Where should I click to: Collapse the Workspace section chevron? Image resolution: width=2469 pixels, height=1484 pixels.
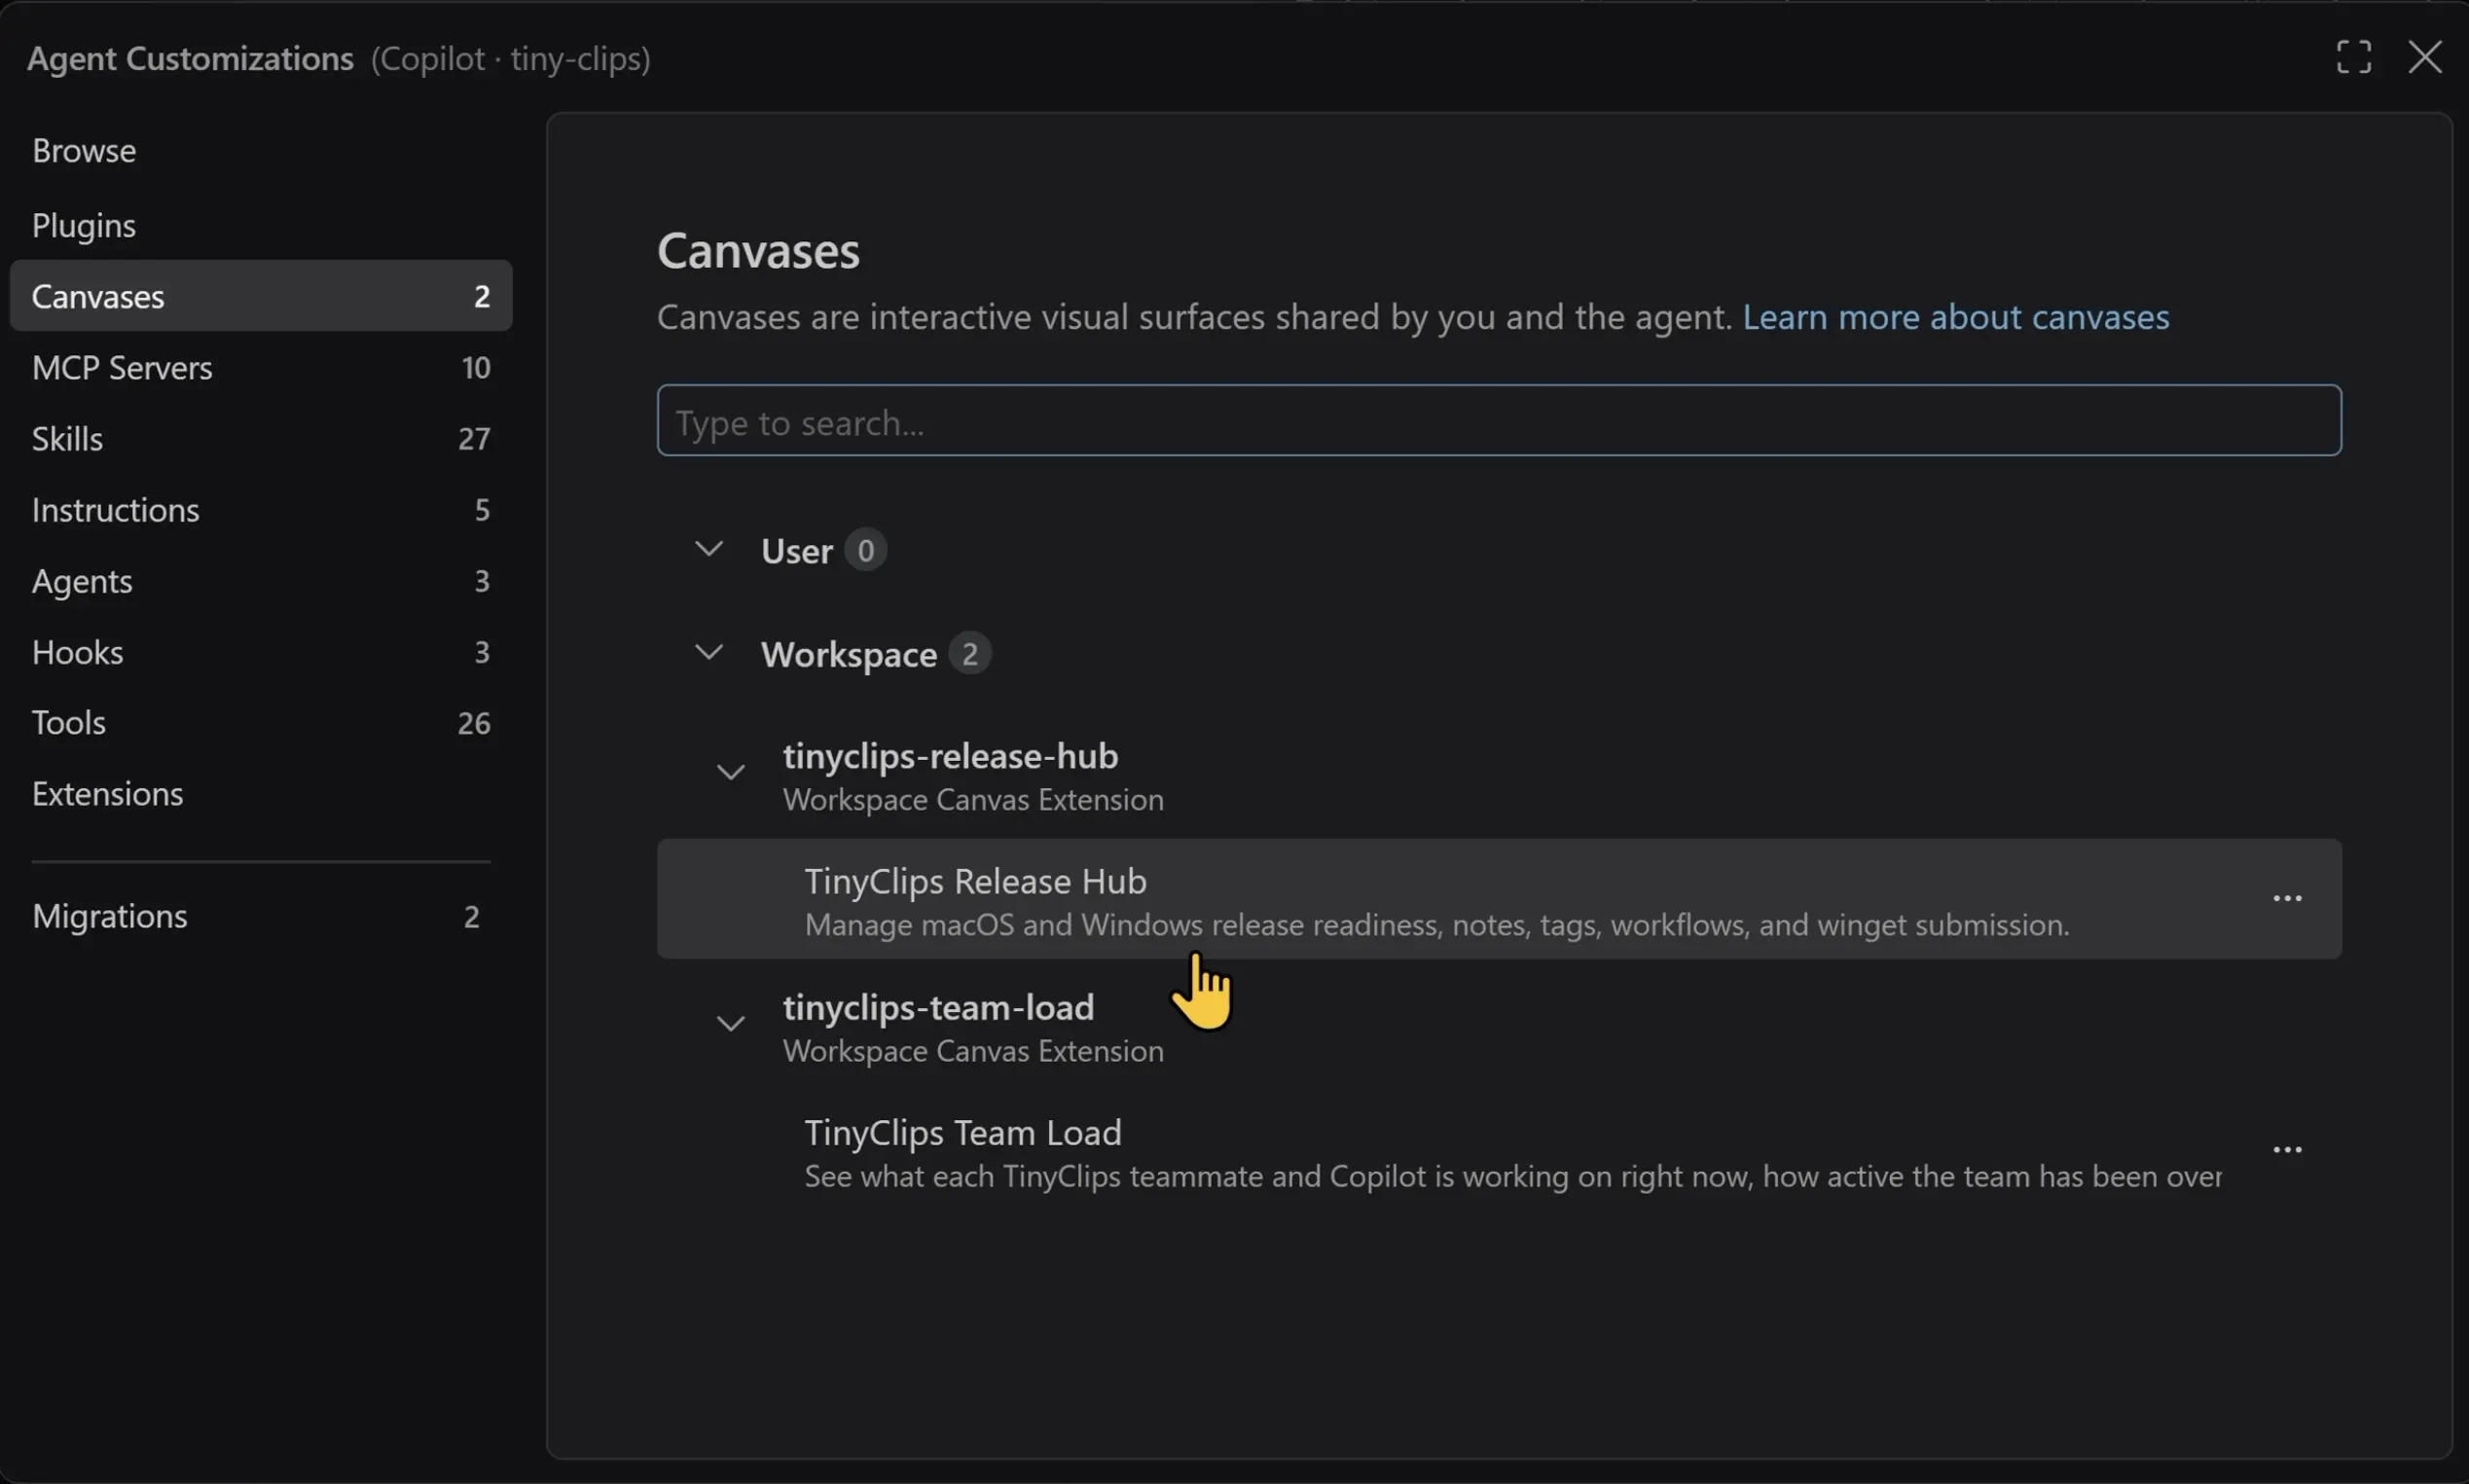click(x=709, y=653)
